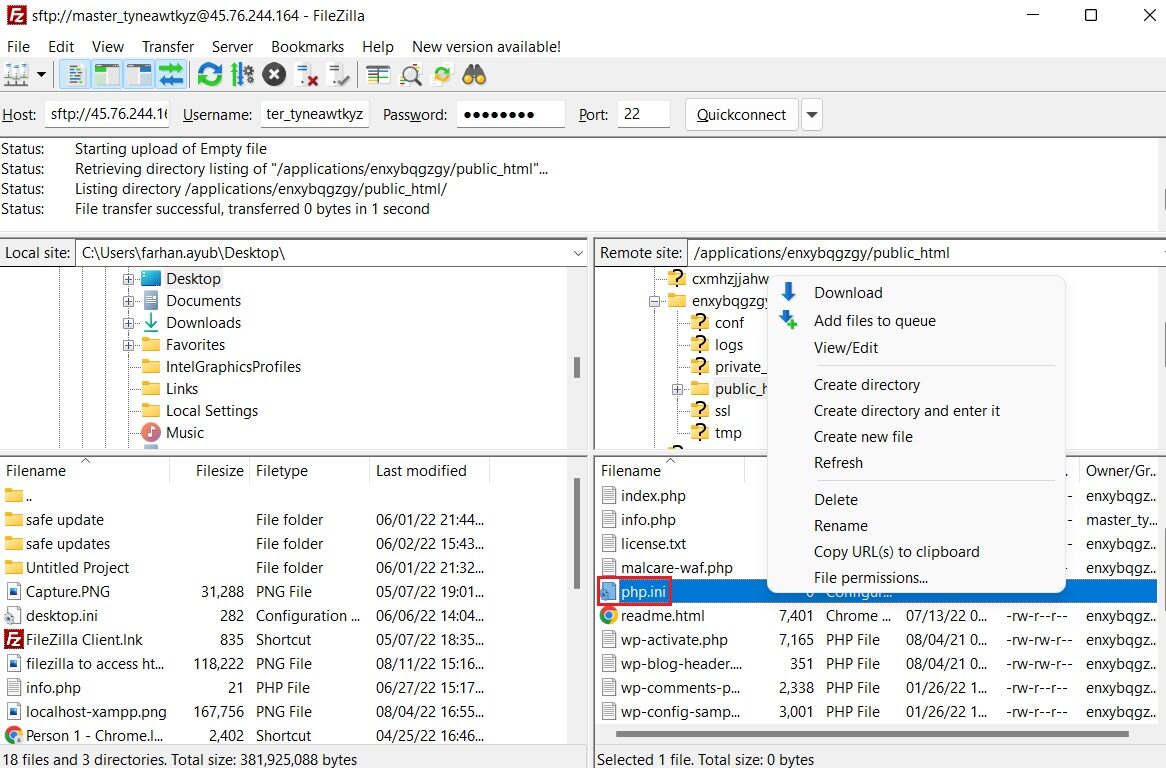Select Refresh in the context menu
The width and height of the screenshot is (1166, 768).
click(916, 462)
